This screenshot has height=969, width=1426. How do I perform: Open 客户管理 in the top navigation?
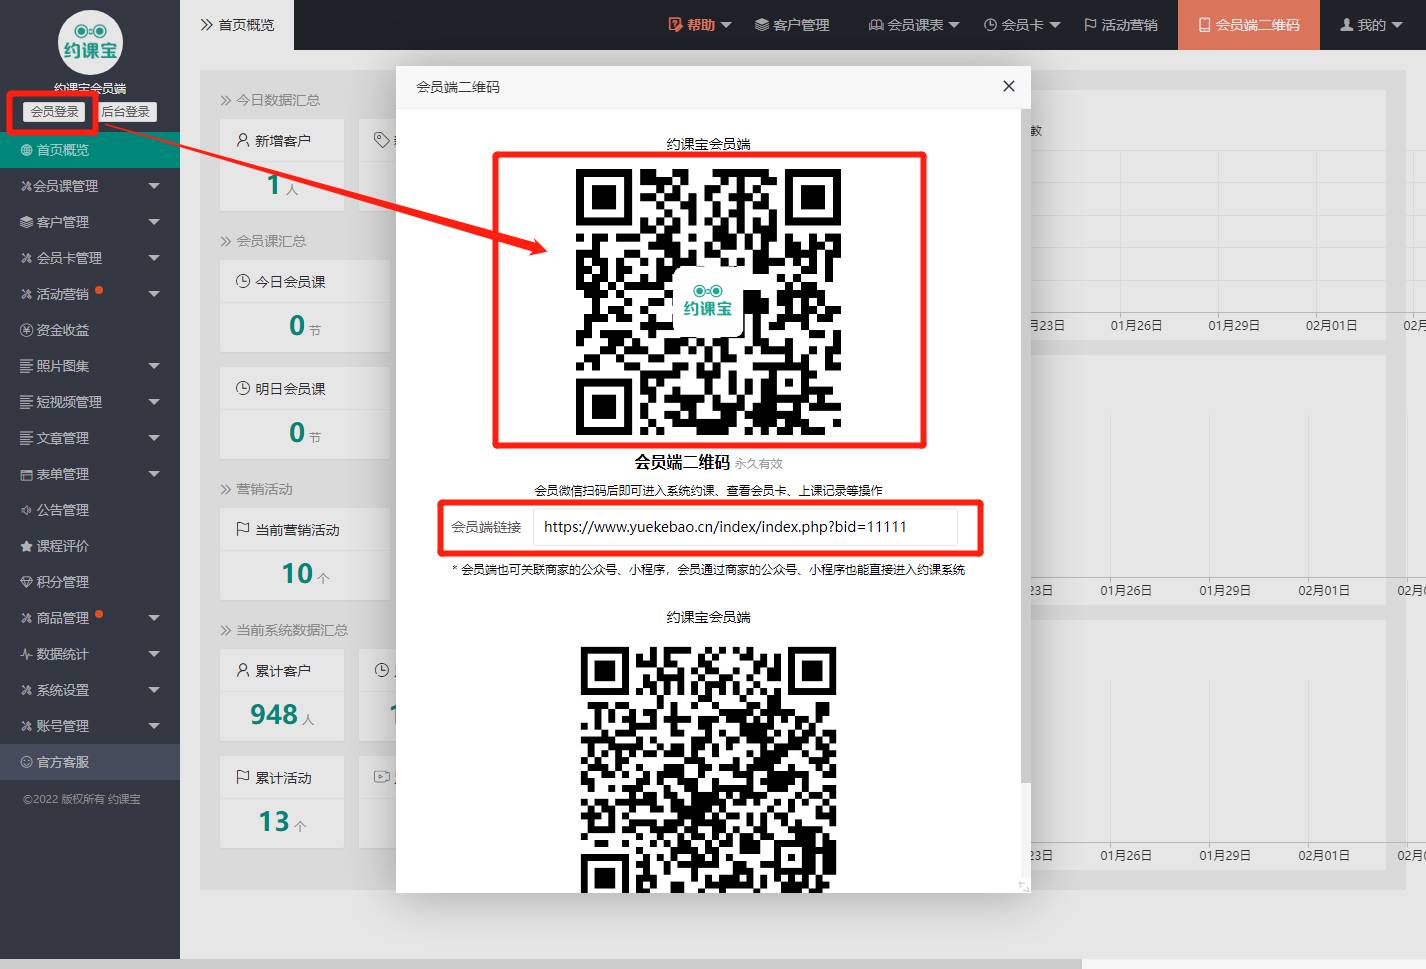click(792, 25)
